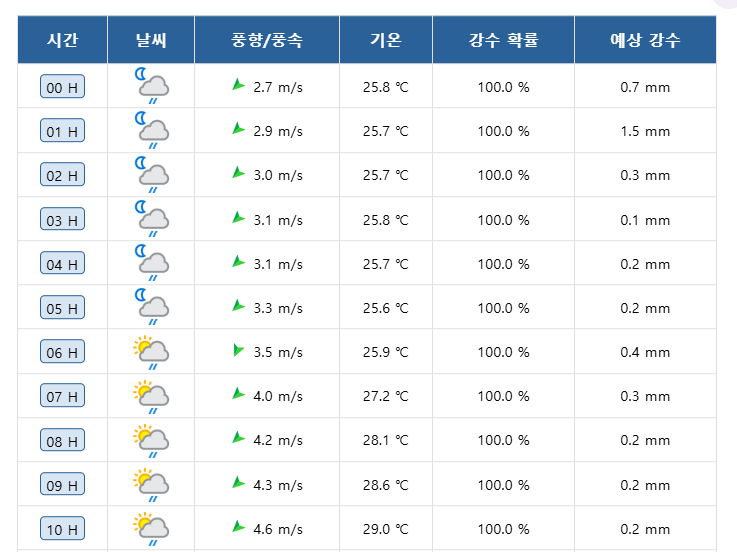The image size is (737, 552).
Task: Click the 날씨 column header
Action: point(151,41)
